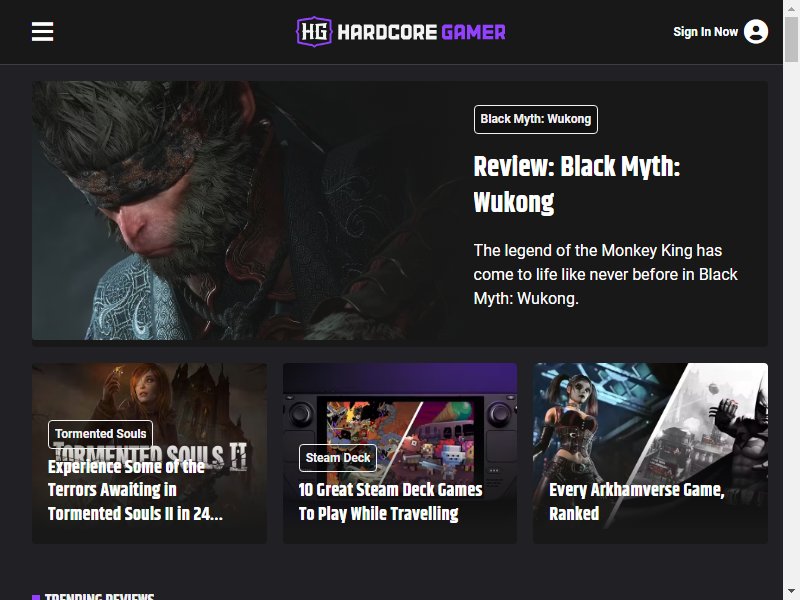Viewport: 800px width, 600px height.
Task: Click the user profile avatar icon
Action: pos(756,32)
